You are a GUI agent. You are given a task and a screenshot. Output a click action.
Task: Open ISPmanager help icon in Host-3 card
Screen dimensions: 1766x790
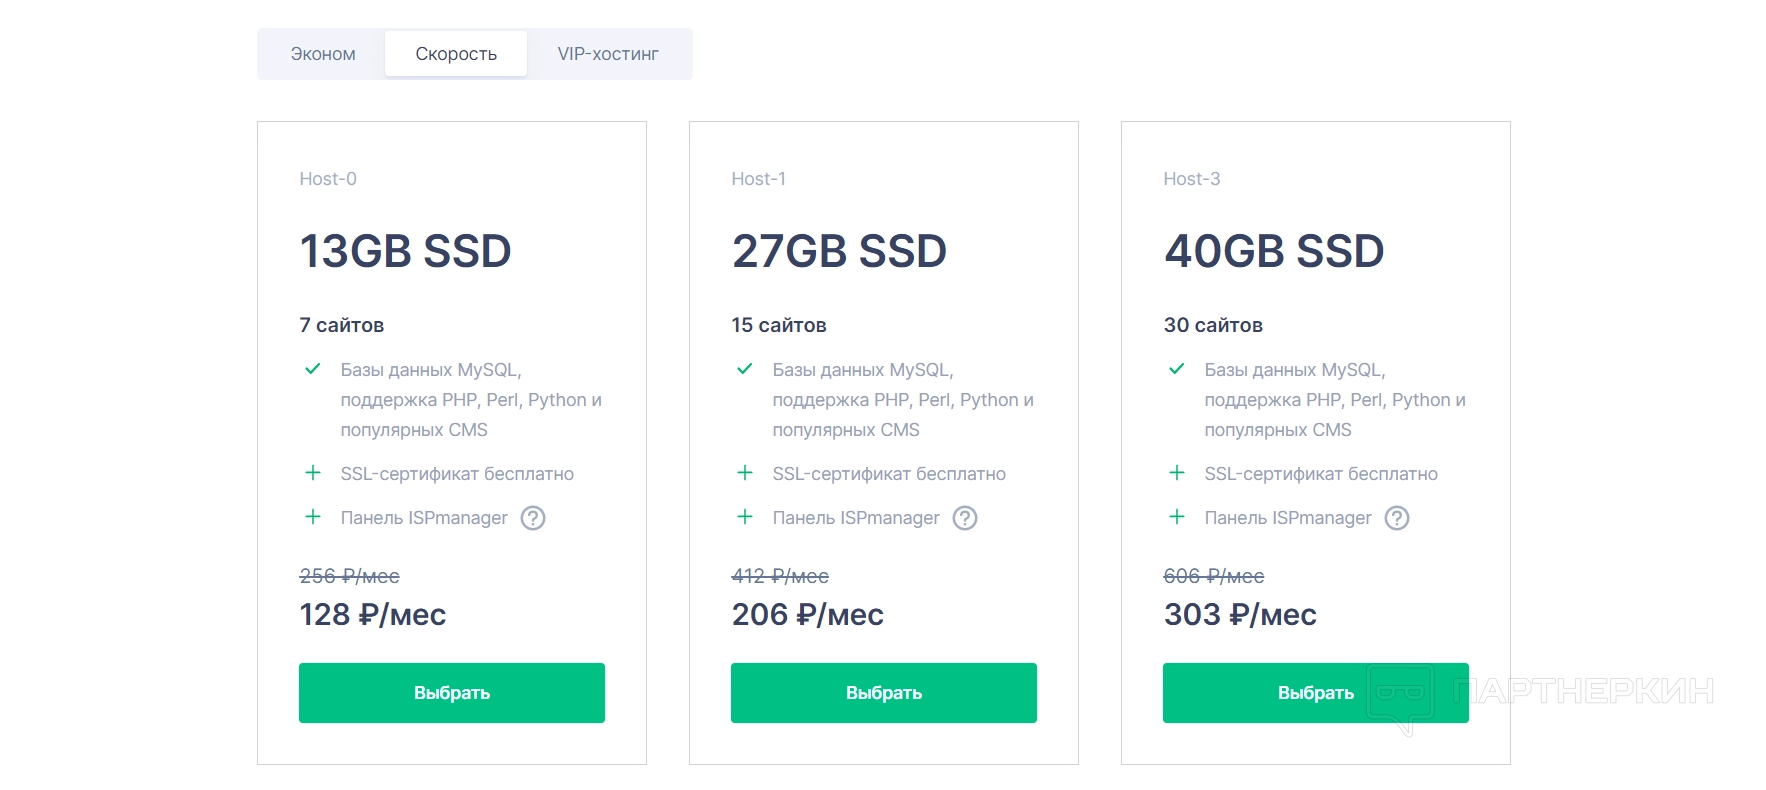(x=1397, y=518)
